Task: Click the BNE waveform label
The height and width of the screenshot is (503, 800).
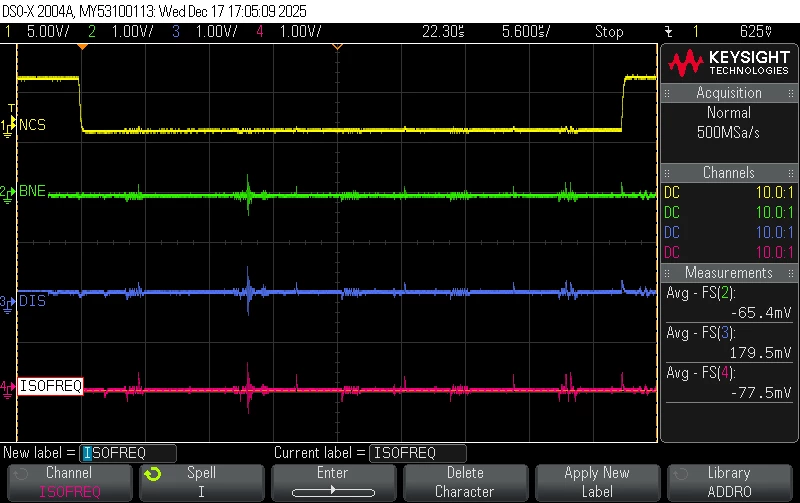Action: coord(32,191)
